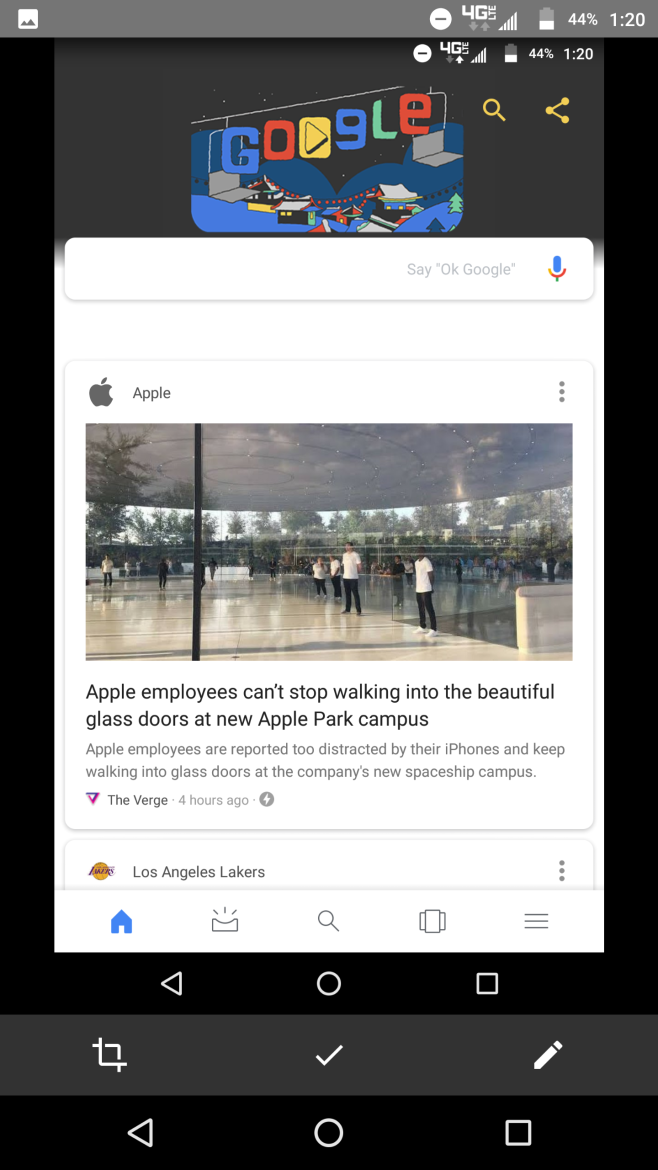Viewport: 658px width, 1170px height.
Task: Open the bottom bar search tab
Action: point(328,921)
